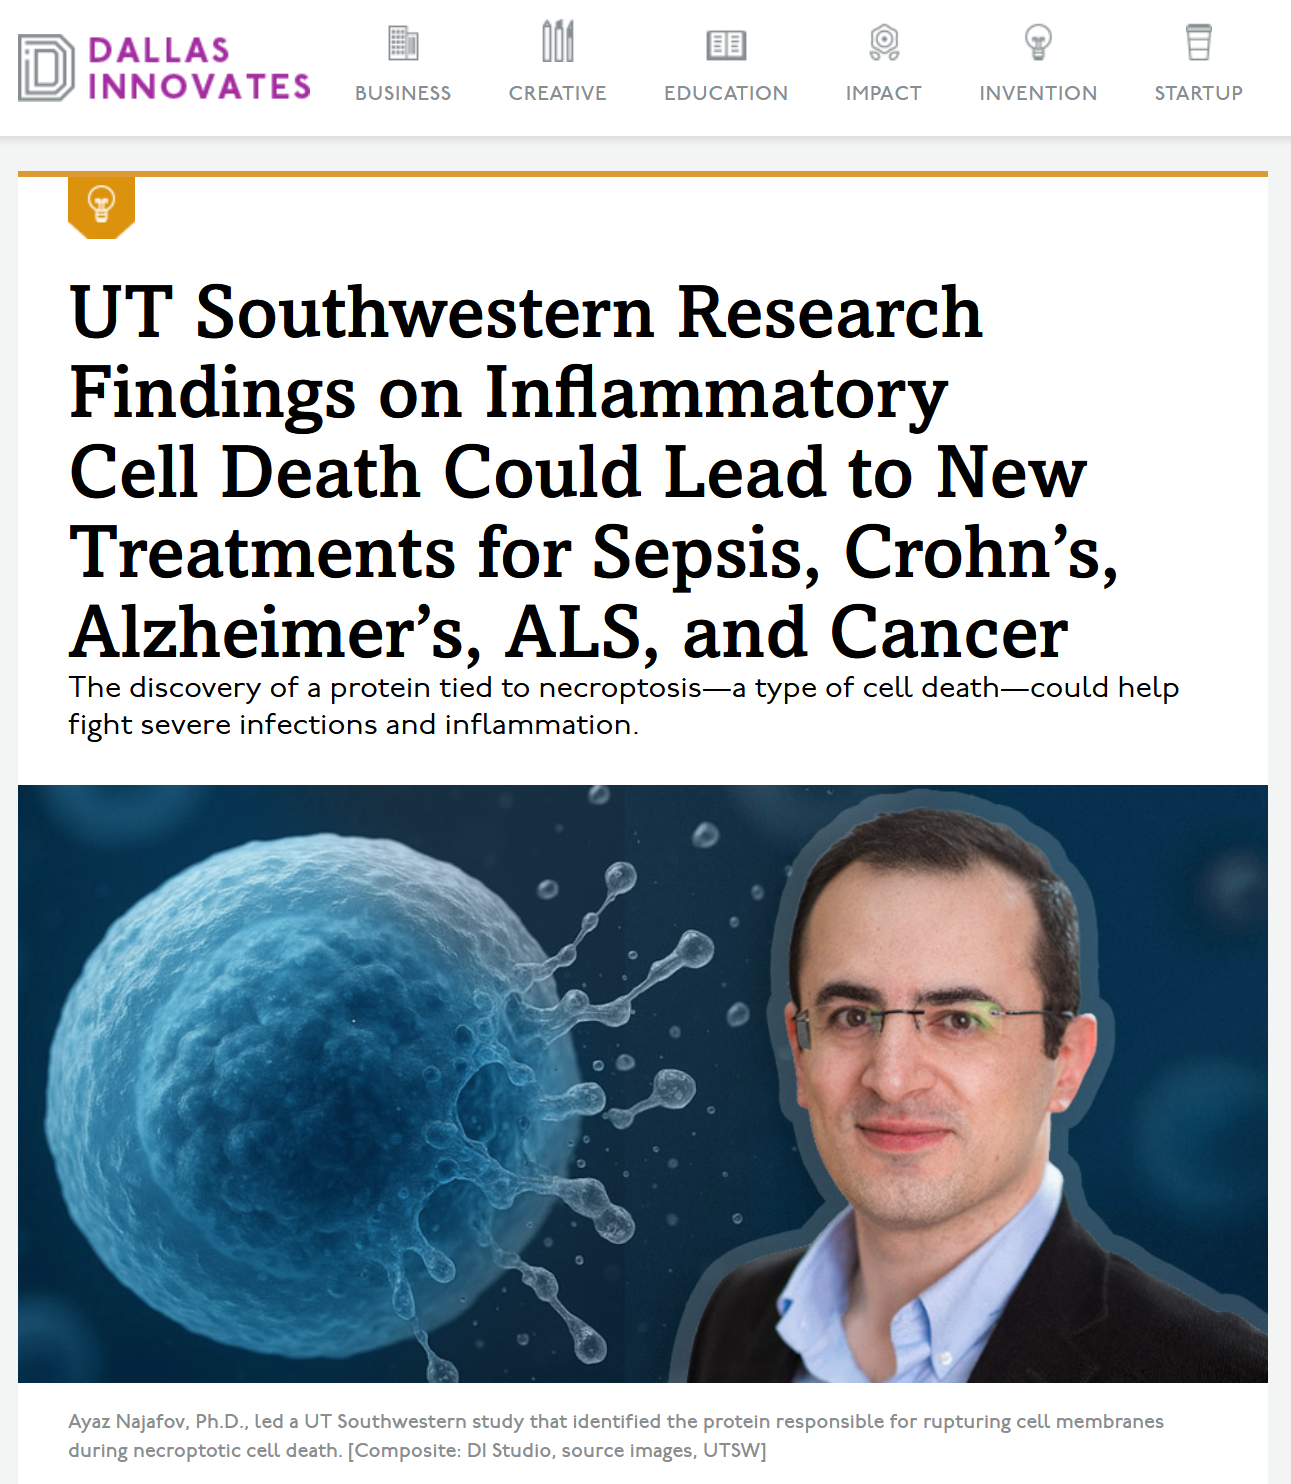This screenshot has width=1291, height=1484.
Task: Click the Creative pencils icon
Action: tap(557, 42)
